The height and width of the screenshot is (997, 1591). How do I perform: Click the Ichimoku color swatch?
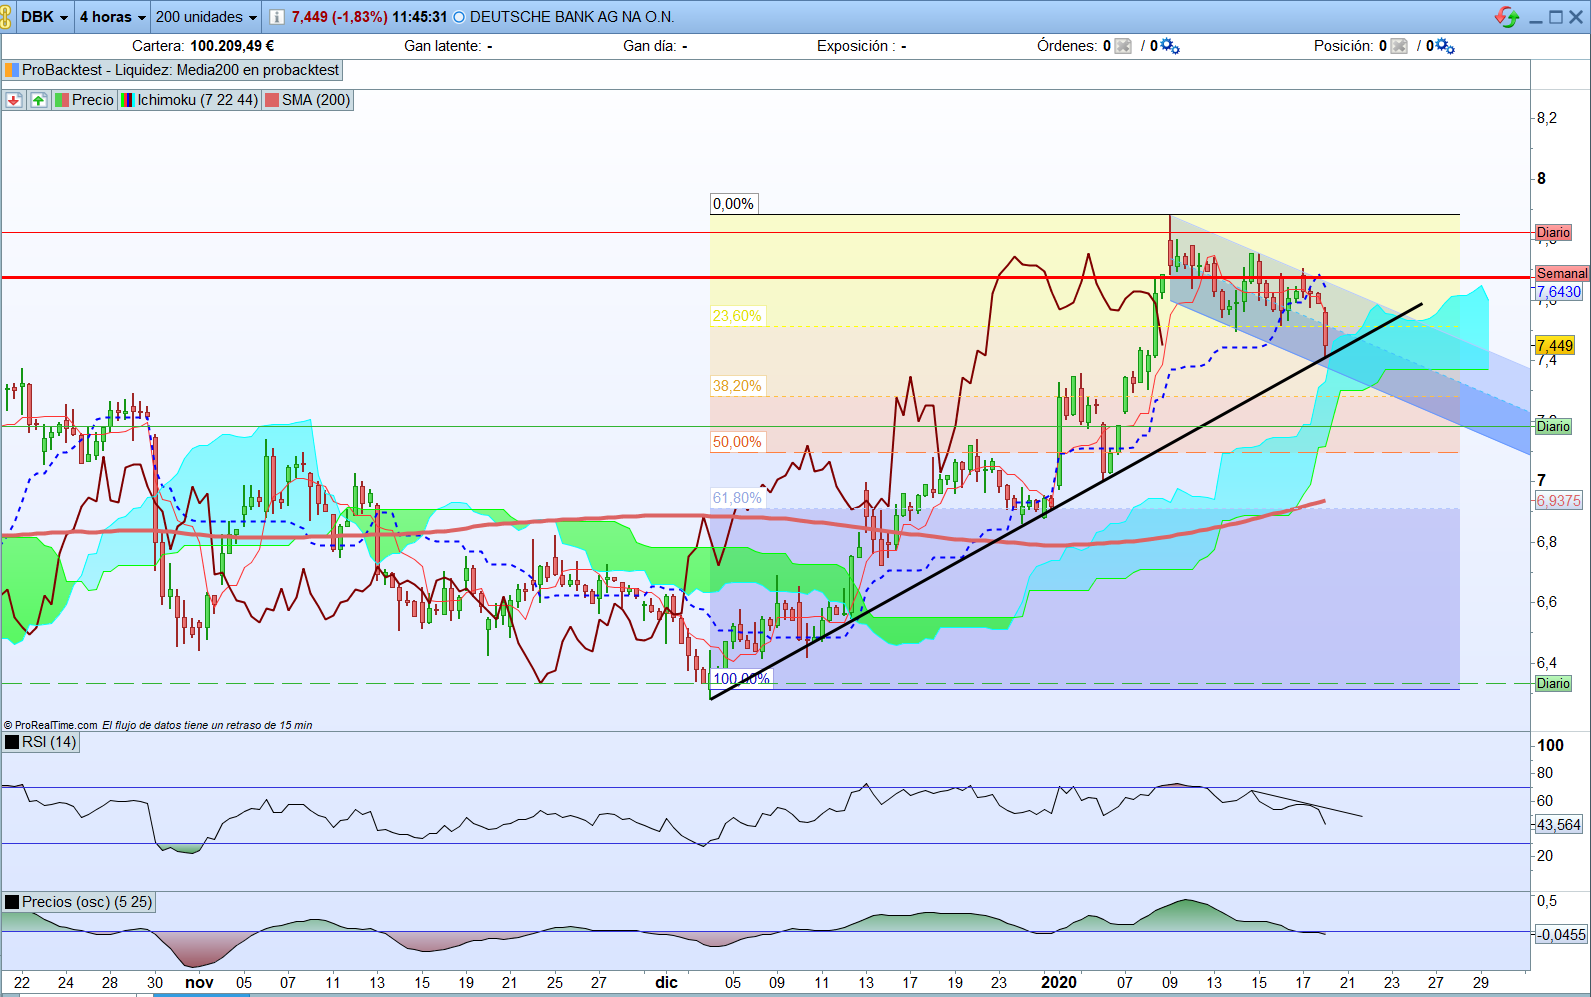point(127,100)
